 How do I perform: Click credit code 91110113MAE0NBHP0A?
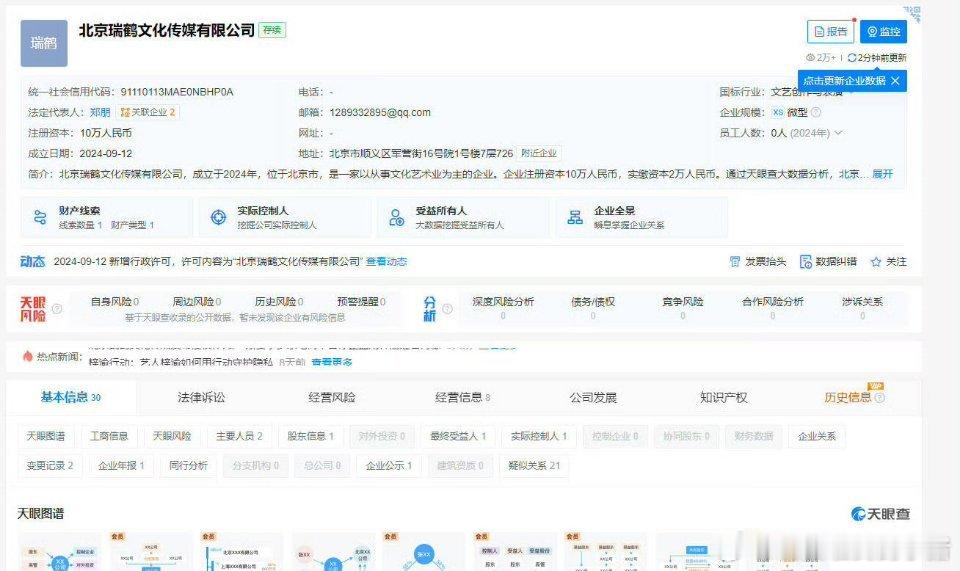[177, 92]
